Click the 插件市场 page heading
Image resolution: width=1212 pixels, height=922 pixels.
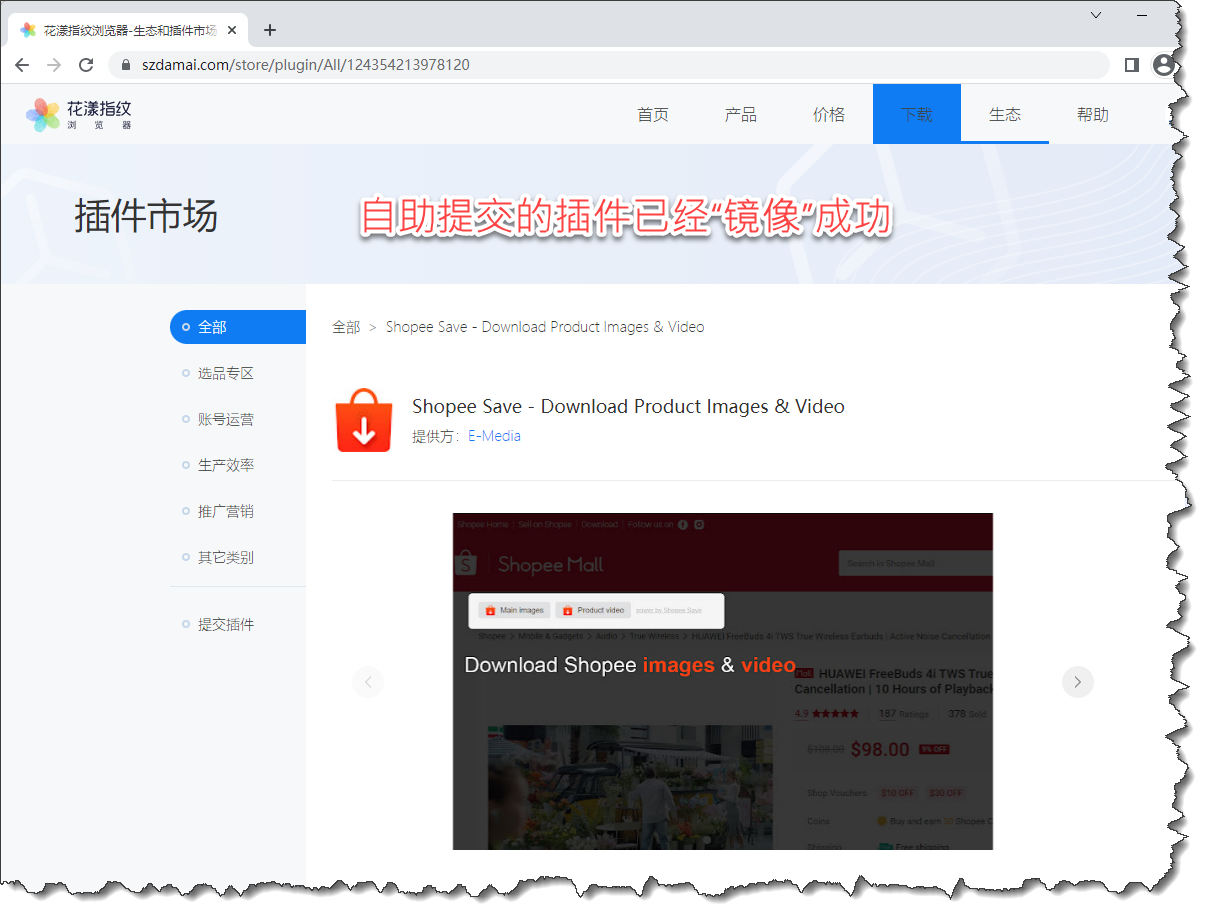146,216
